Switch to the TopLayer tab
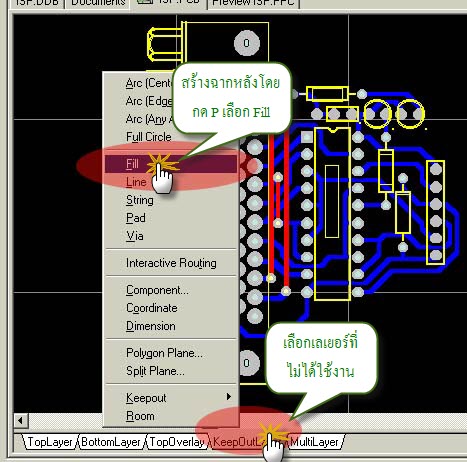467x462 pixels. [x=50, y=442]
